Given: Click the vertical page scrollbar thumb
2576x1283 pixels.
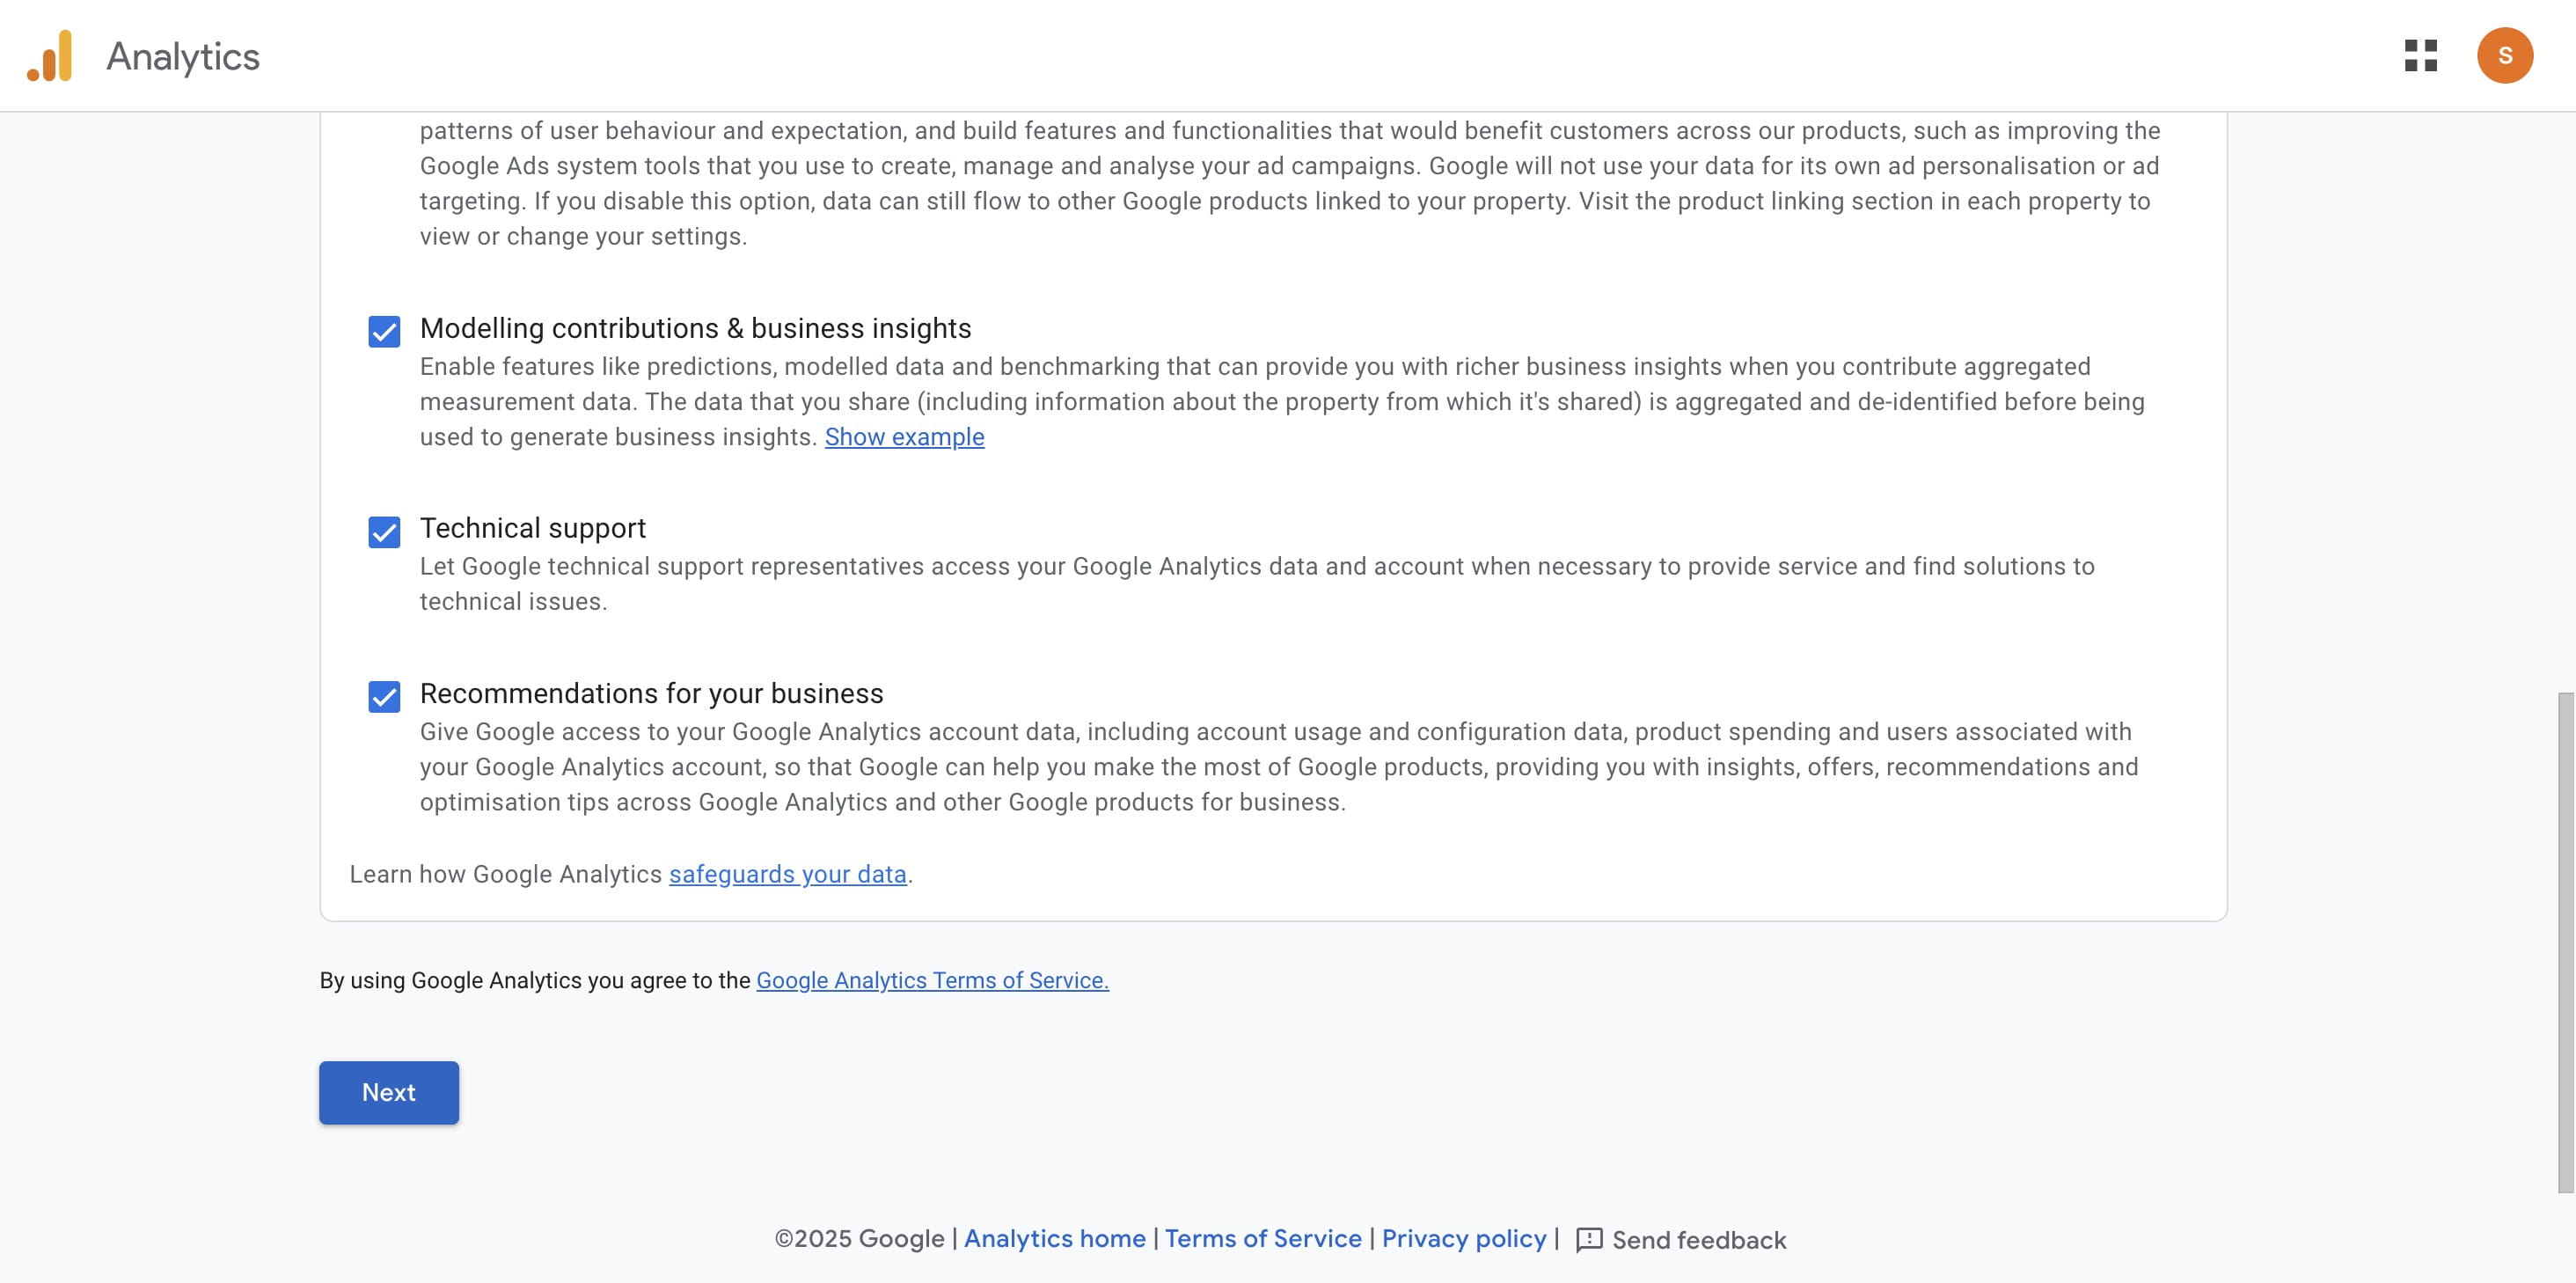Looking at the screenshot, I should pyautogui.click(x=2565, y=940).
